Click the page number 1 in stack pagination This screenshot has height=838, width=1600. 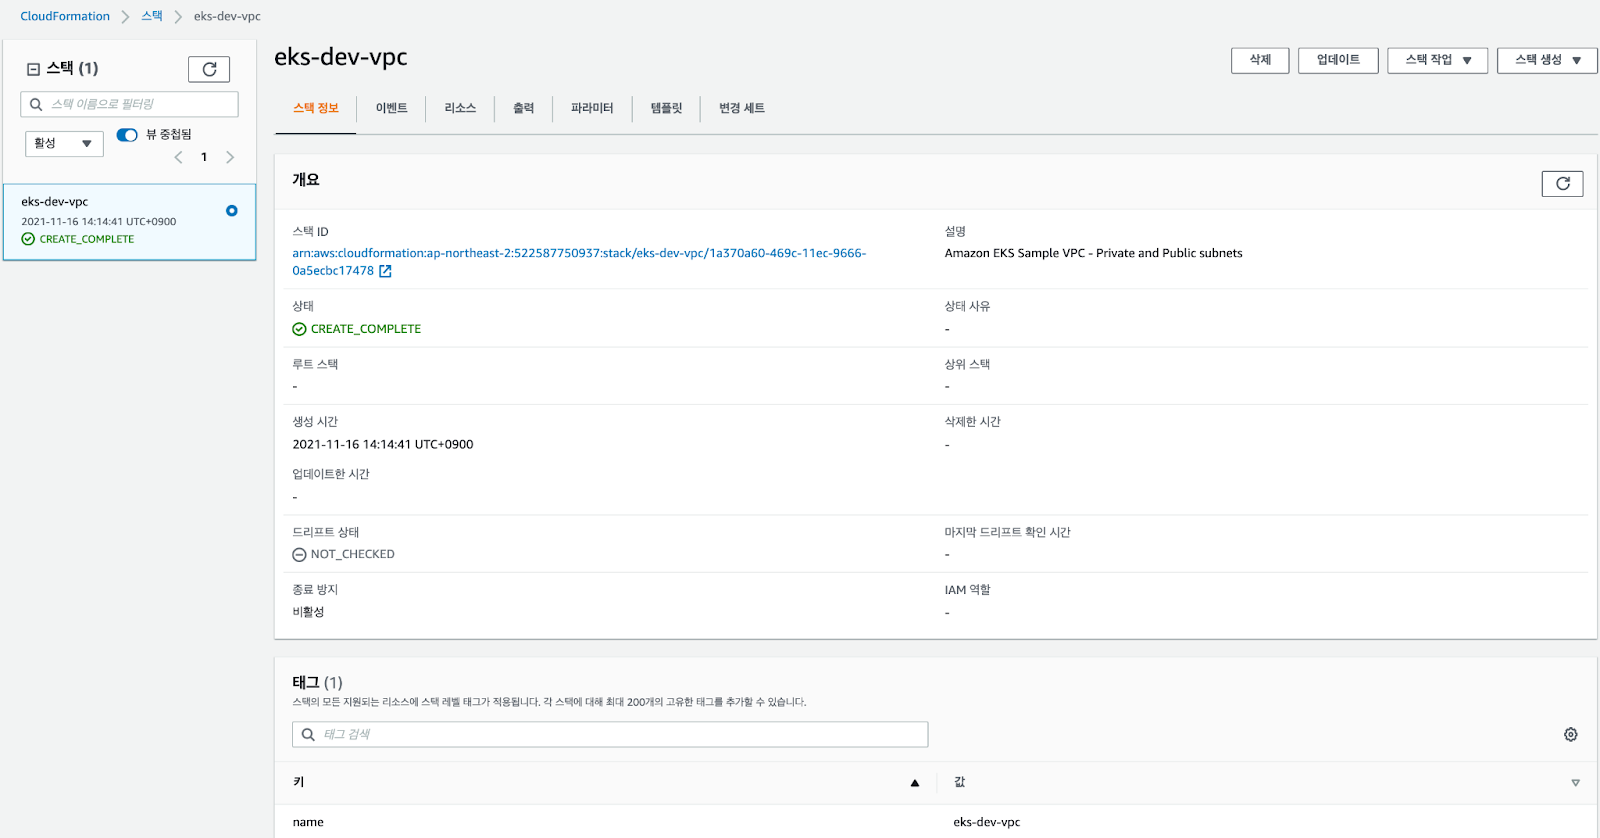coord(204,157)
